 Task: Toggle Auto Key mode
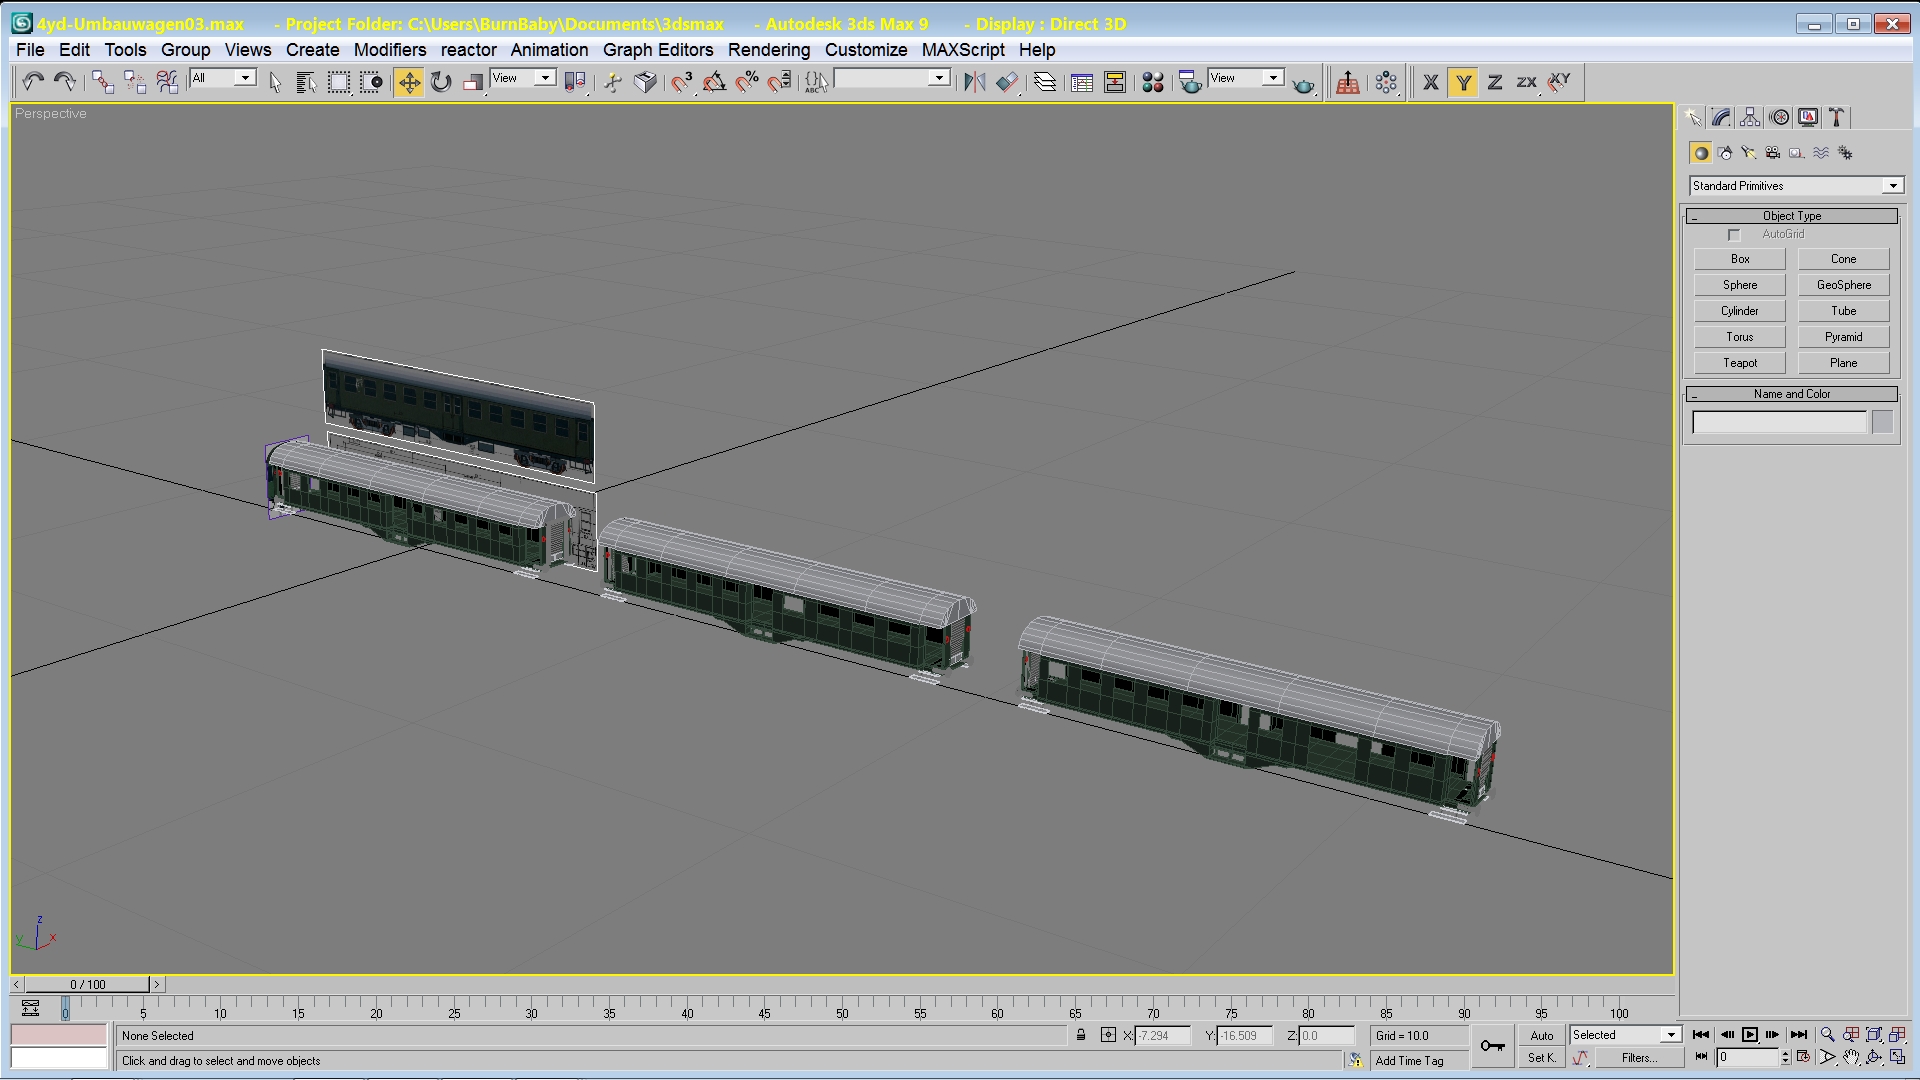tap(1541, 1036)
